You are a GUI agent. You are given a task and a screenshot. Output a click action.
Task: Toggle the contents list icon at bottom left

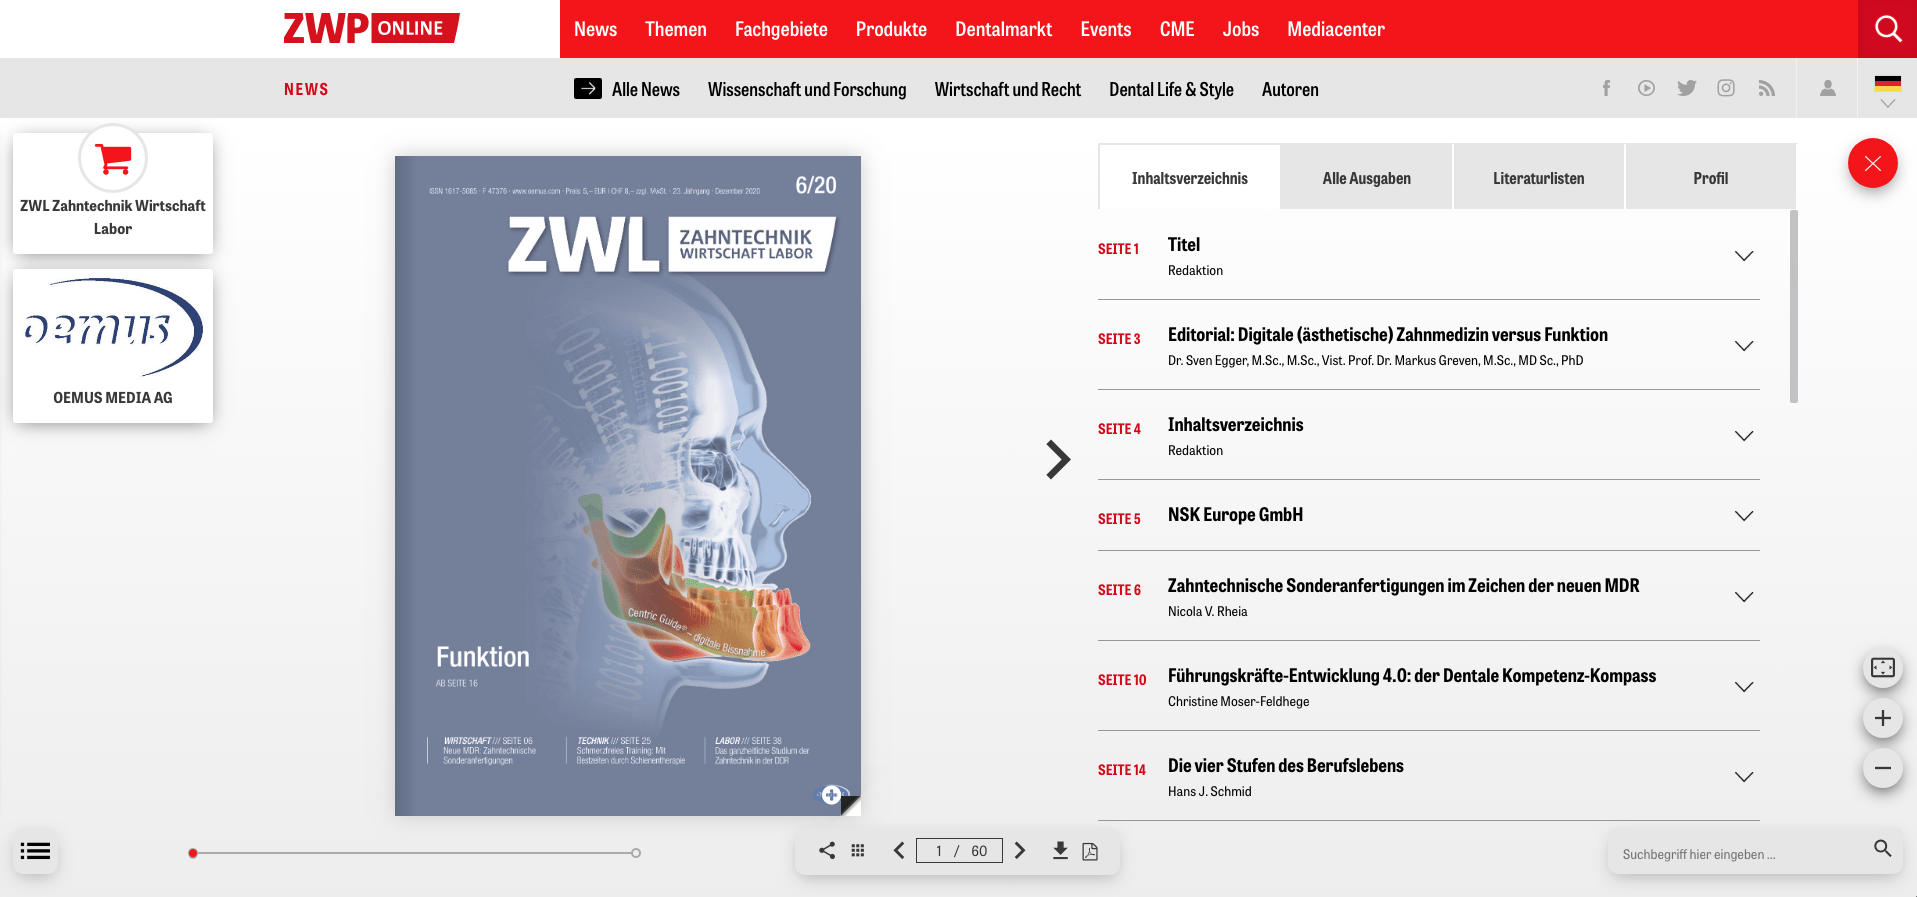pos(35,851)
